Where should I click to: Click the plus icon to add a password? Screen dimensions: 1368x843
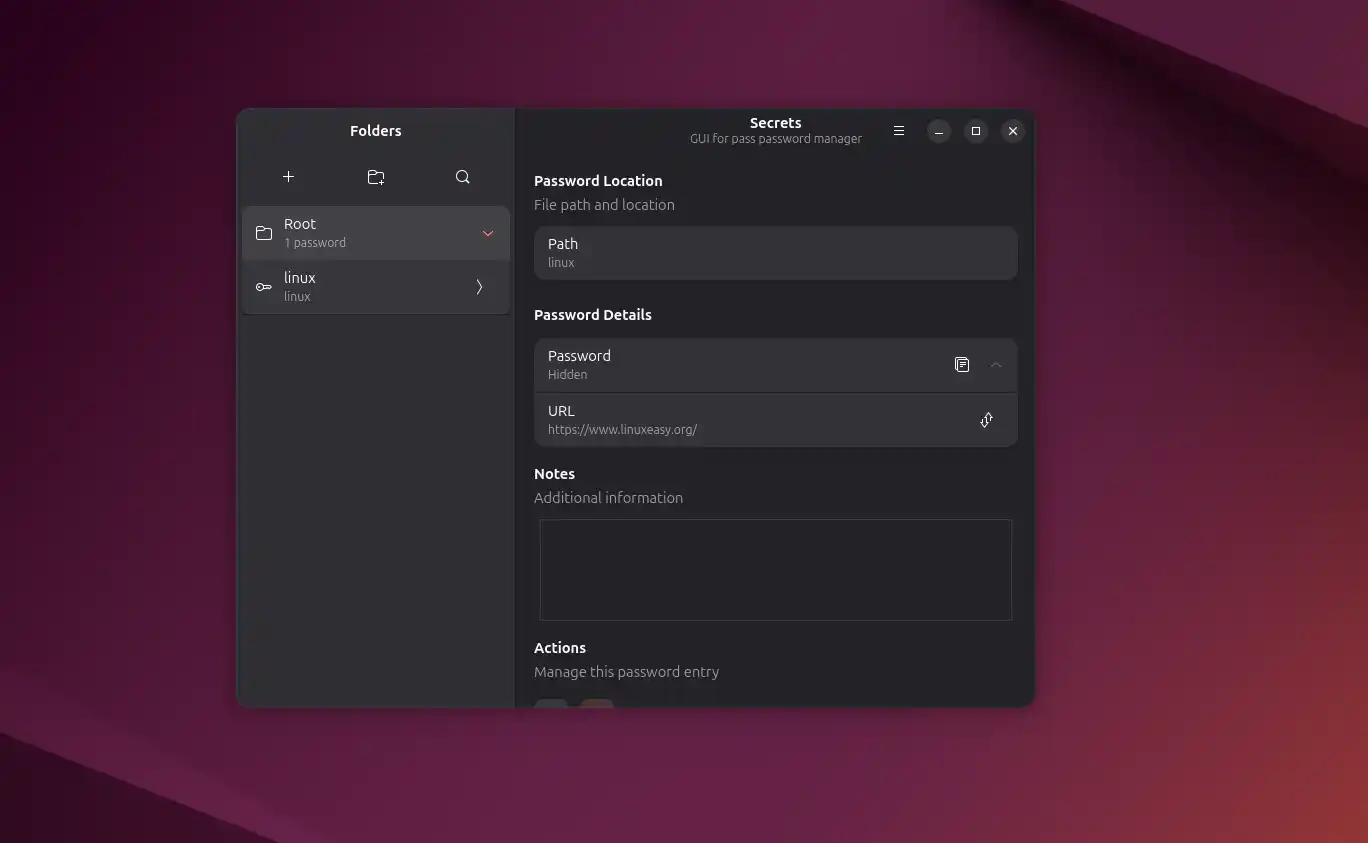click(x=288, y=177)
